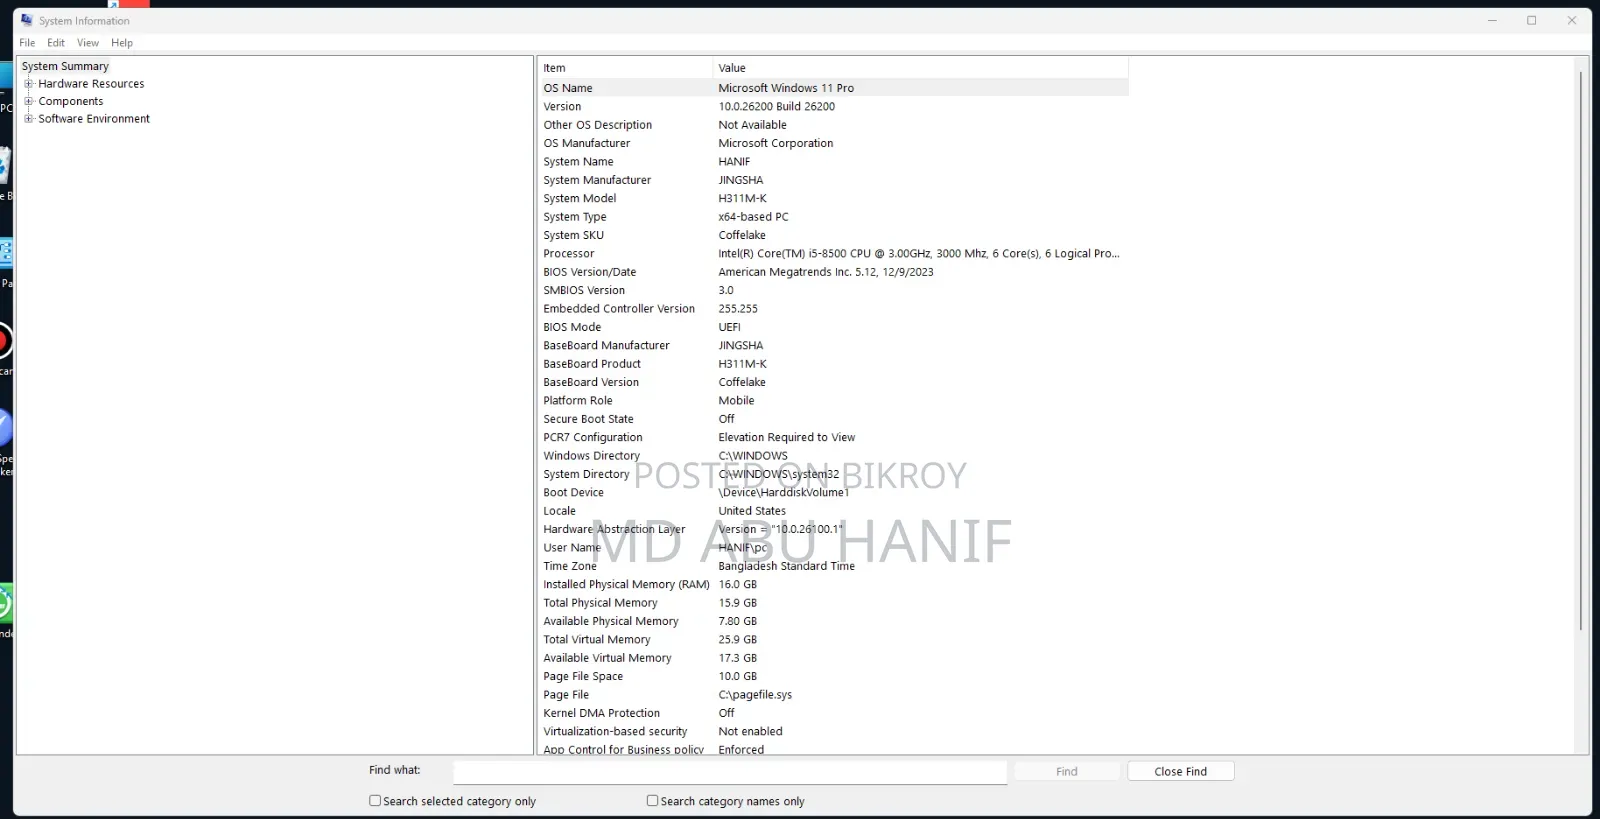Select the SMBIOS Version row
Viewport: 1600px width, 819px height.
(x=833, y=290)
